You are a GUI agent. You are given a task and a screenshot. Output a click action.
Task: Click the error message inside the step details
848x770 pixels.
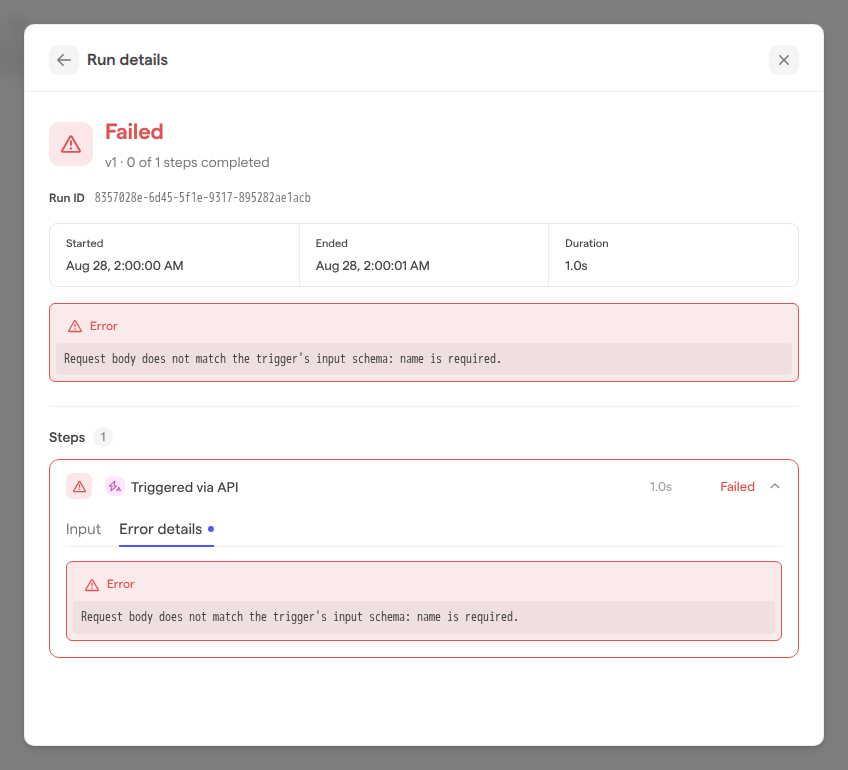pos(300,617)
